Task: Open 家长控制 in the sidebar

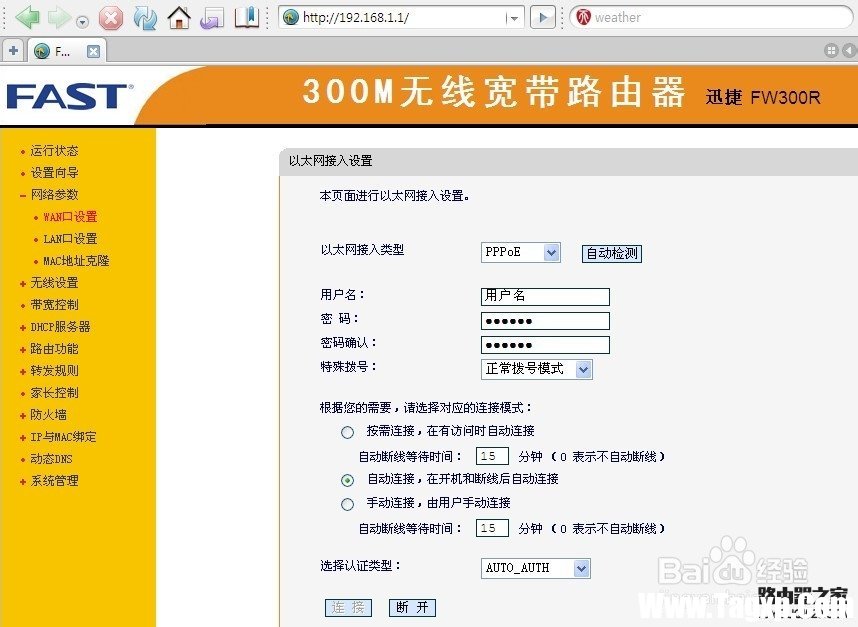Action: [x=54, y=393]
